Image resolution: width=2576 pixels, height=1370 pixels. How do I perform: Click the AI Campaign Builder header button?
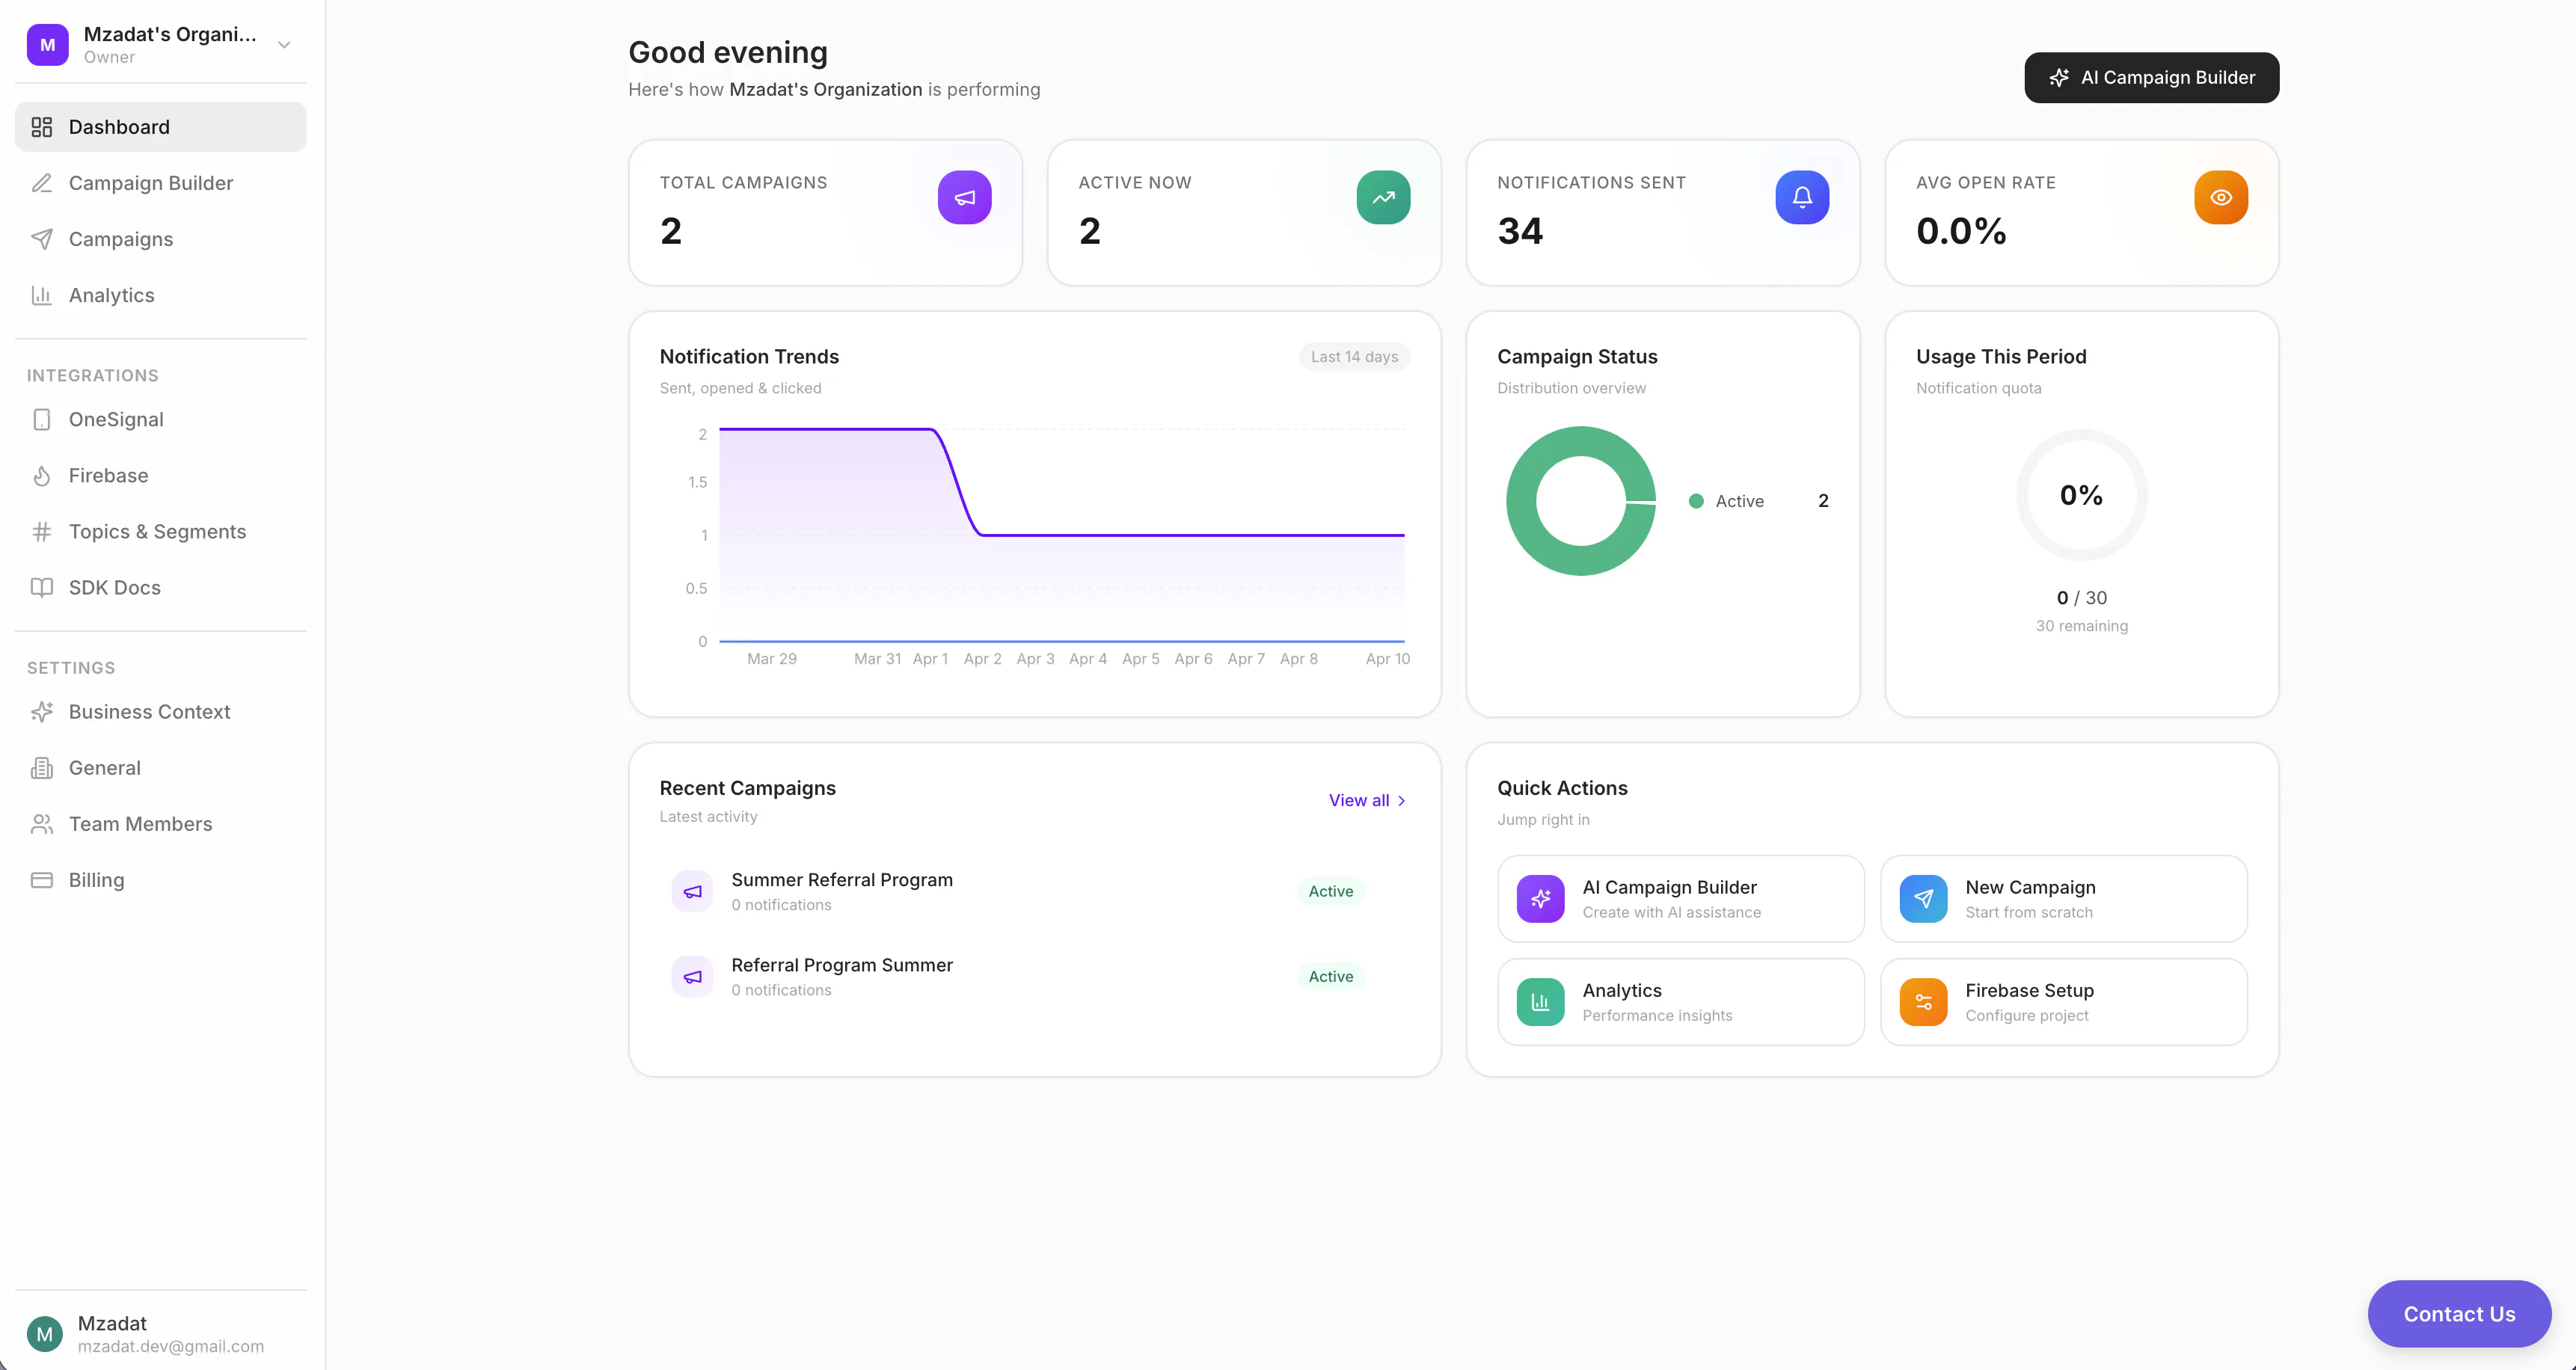click(2151, 78)
